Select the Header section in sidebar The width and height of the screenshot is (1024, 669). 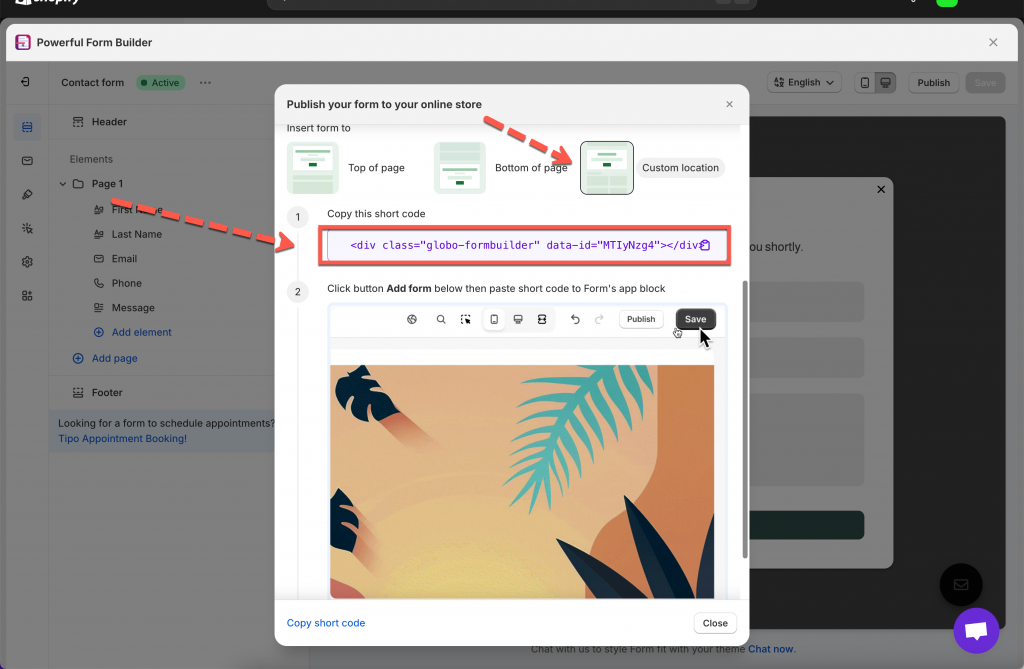(109, 122)
